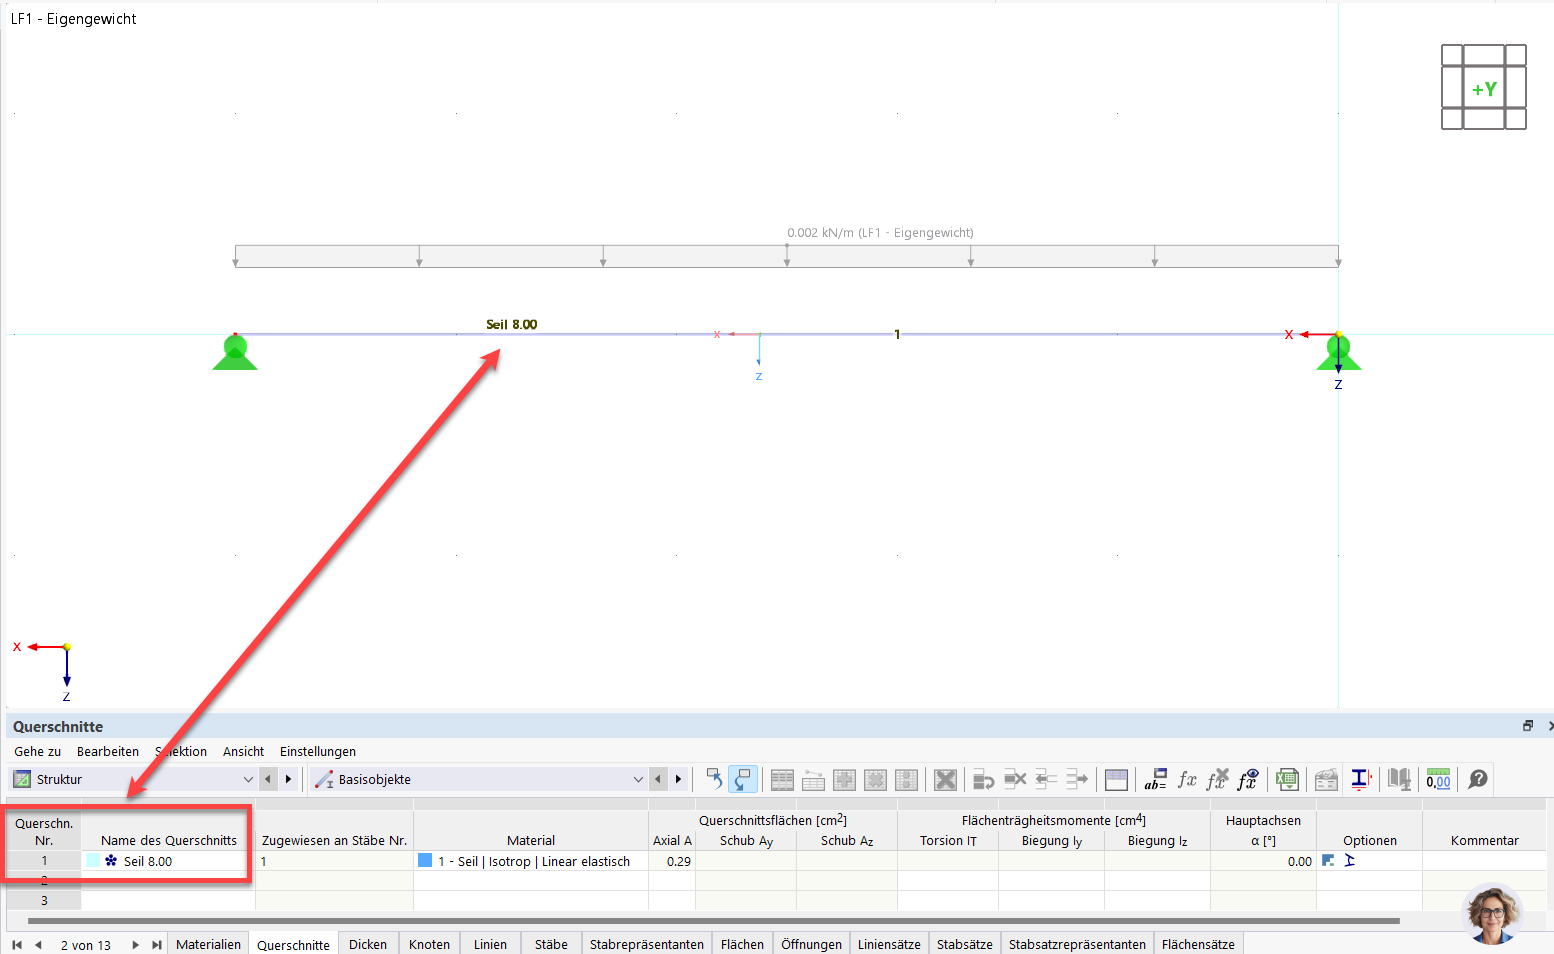1554x954 pixels.
Task: Click the Knoten tab at bottom
Action: click(429, 943)
